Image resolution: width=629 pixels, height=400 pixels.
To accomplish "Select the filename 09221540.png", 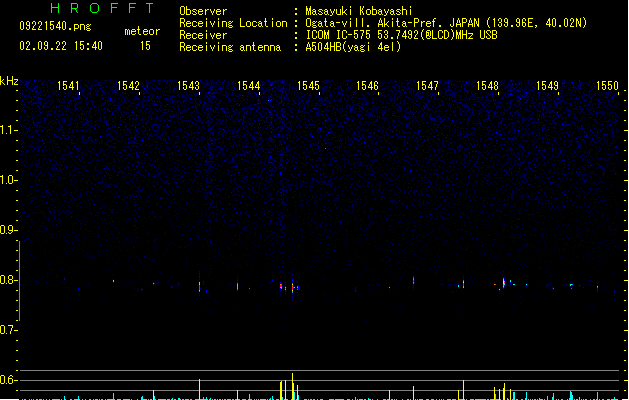I will point(55,26).
